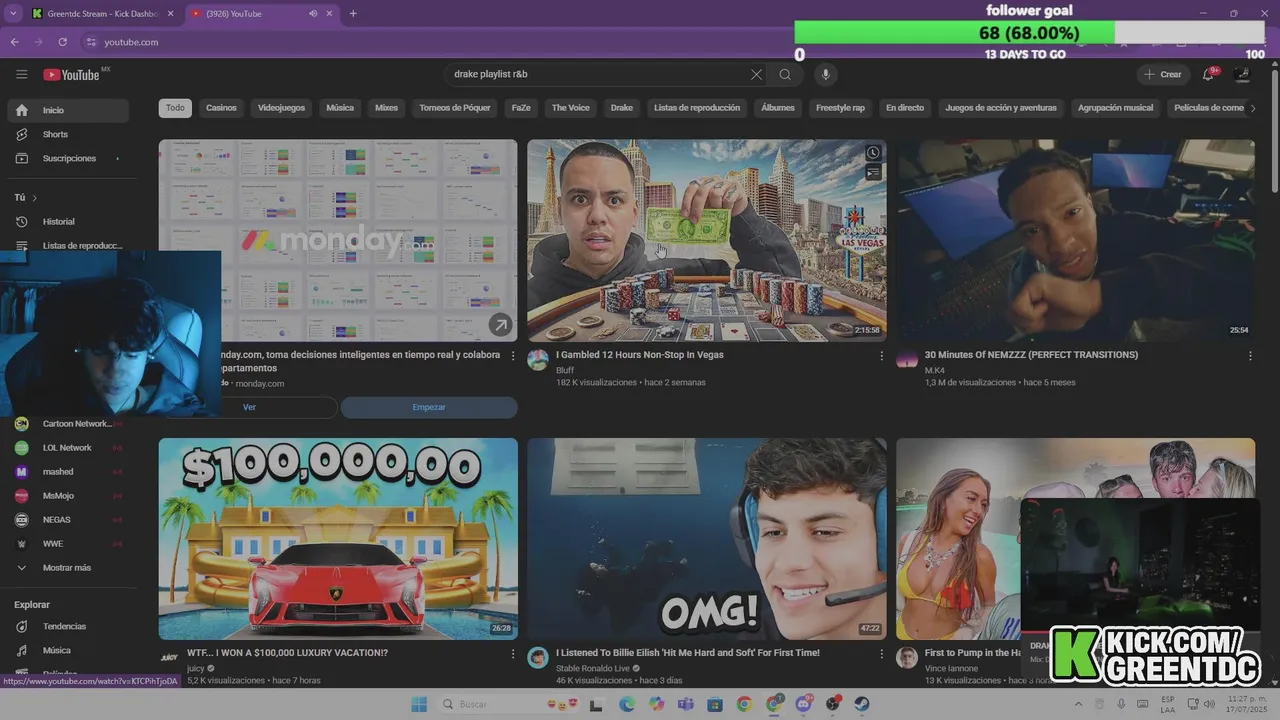
Task: Click the drake playlist r&b search field
Action: (598, 74)
